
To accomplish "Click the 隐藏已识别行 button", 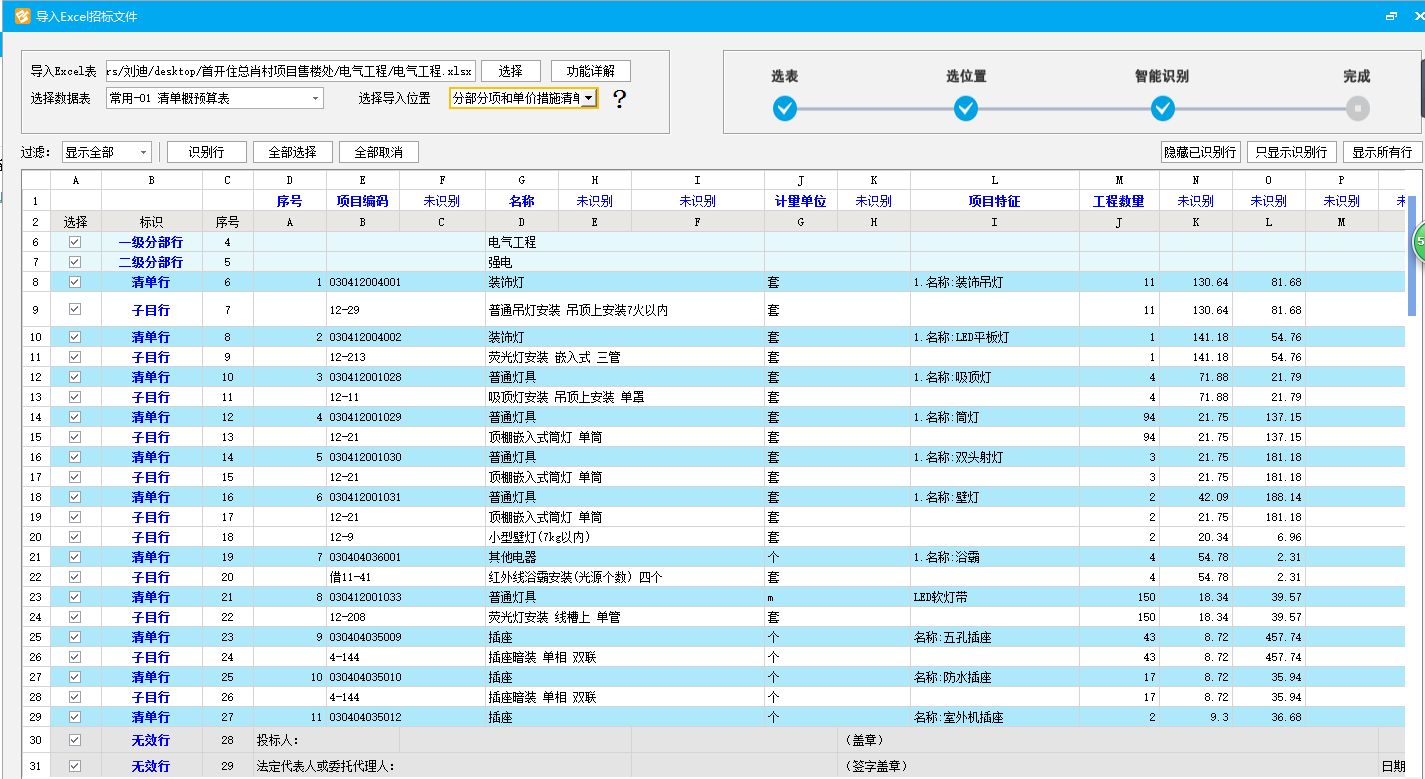I will click(1201, 152).
